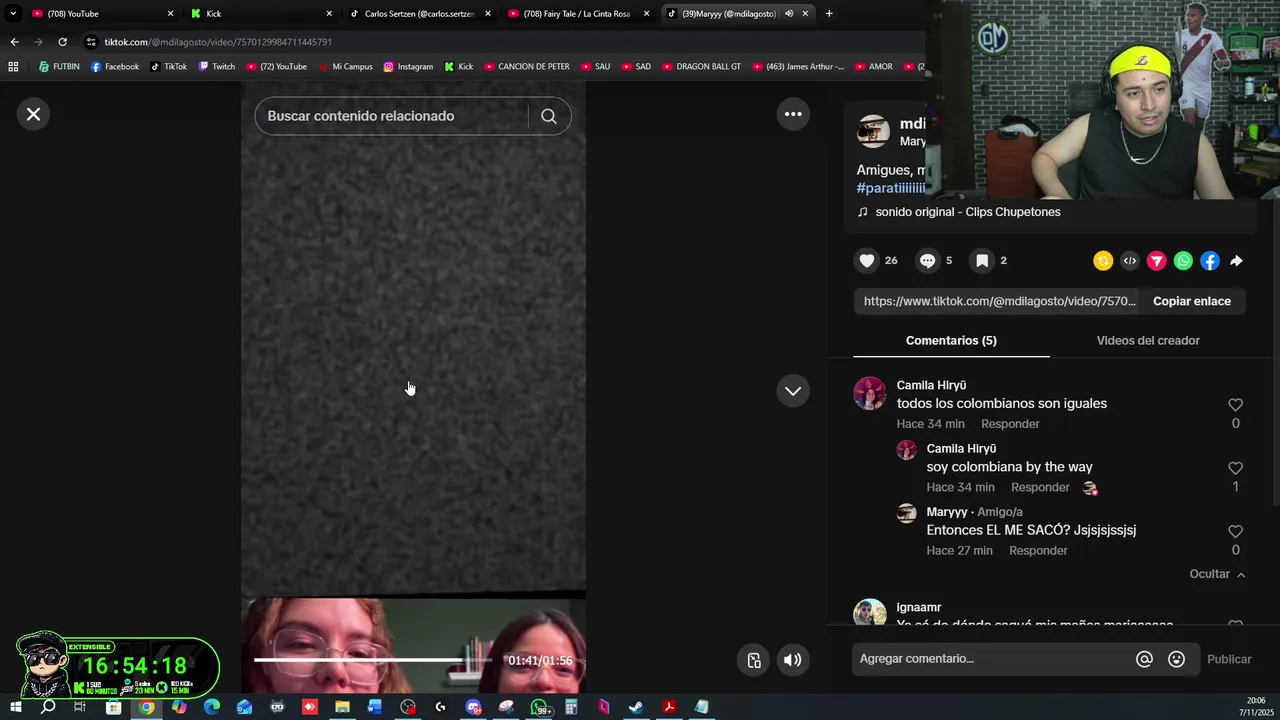Click the share arrow icon
The image size is (1280, 720).
[x=1236, y=261]
